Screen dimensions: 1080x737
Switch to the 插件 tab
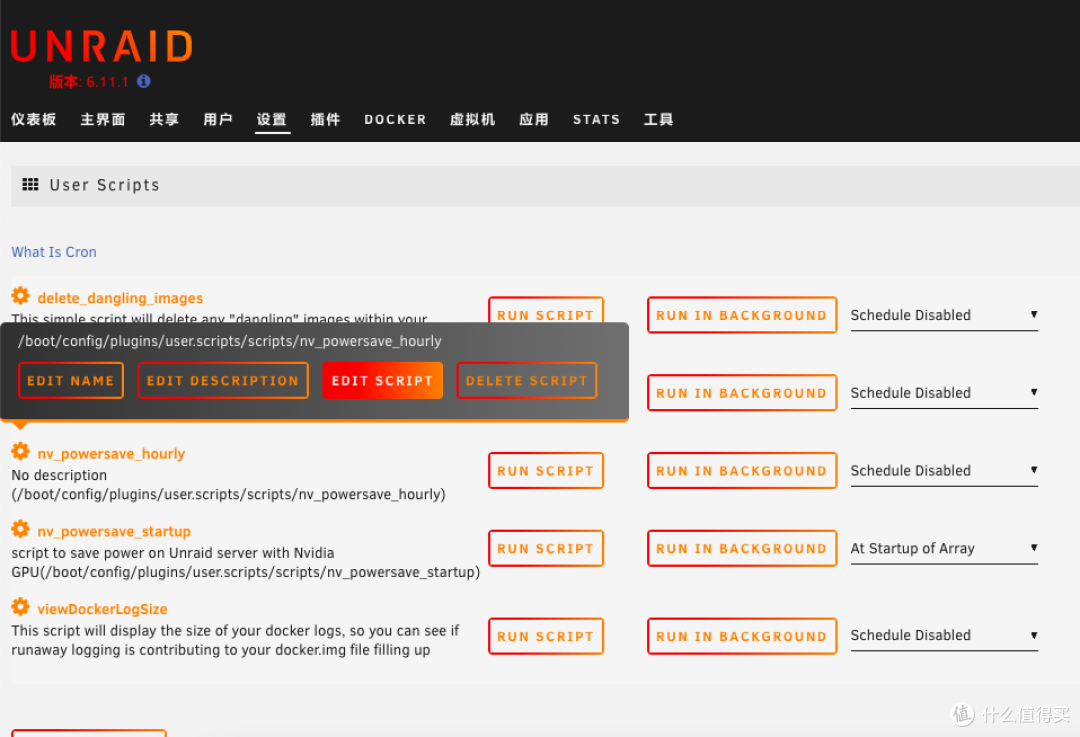click(325, 119)
